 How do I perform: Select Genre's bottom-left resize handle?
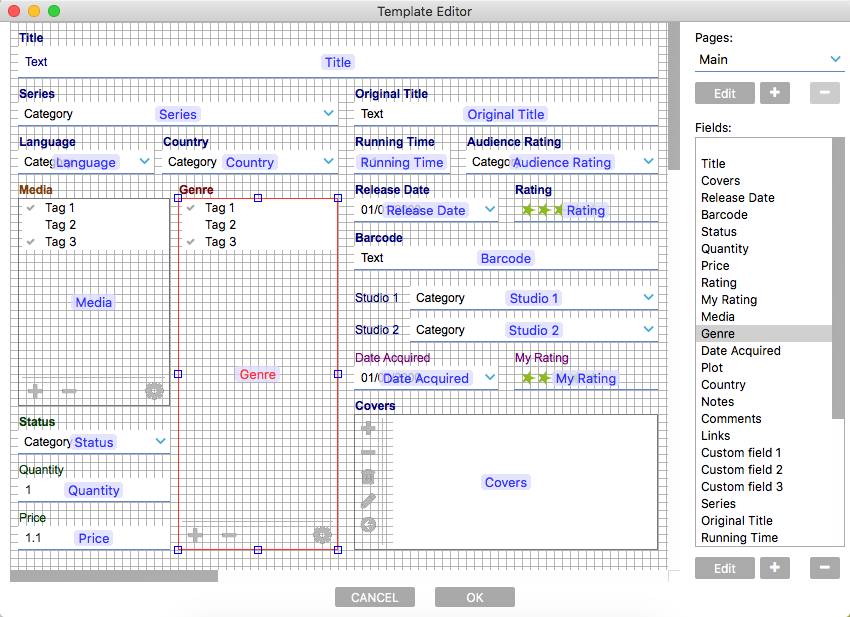point(178,550)
